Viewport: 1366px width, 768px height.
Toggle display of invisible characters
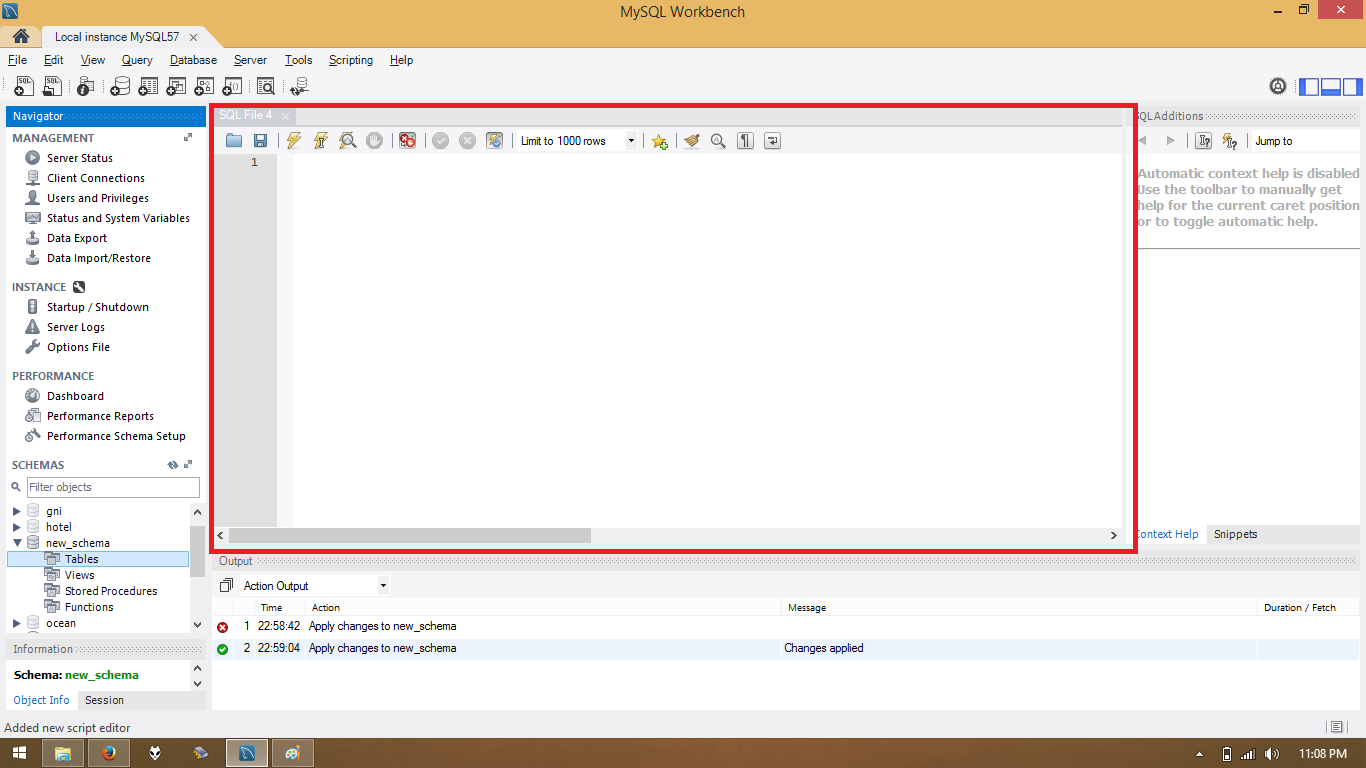[744, 140]
